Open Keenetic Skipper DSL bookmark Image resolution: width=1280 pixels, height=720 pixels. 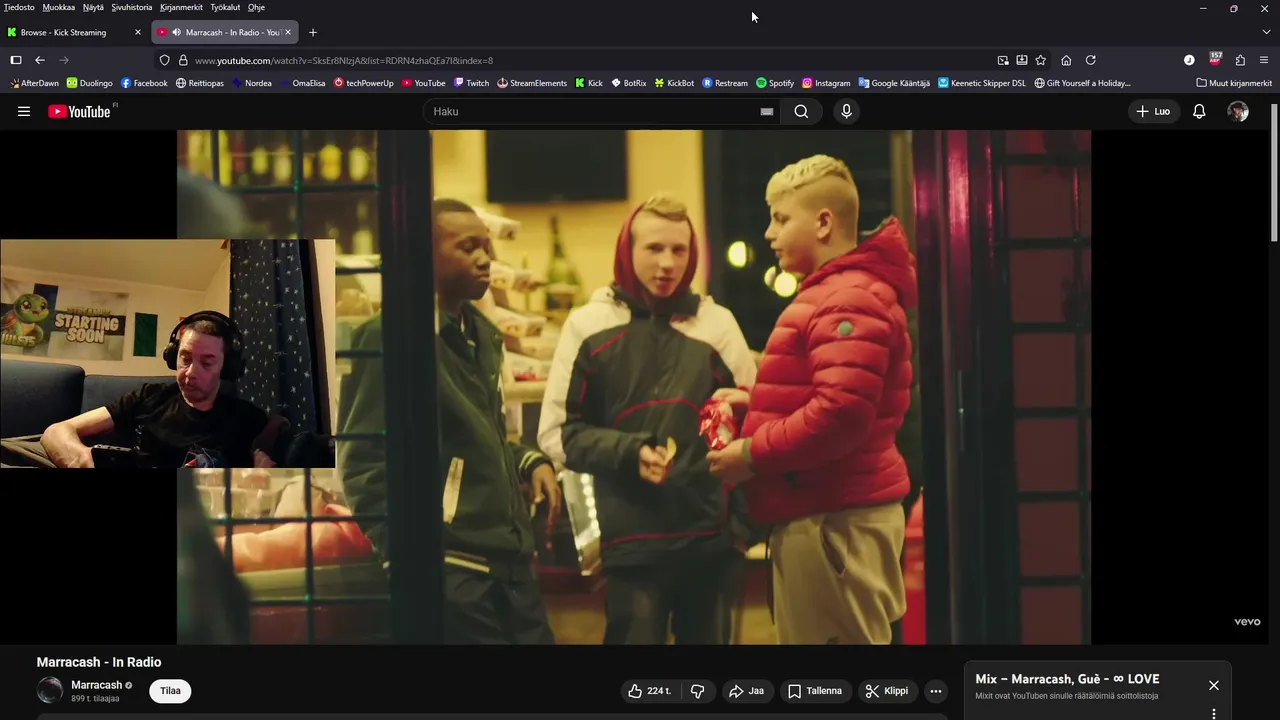click(982, 83)
